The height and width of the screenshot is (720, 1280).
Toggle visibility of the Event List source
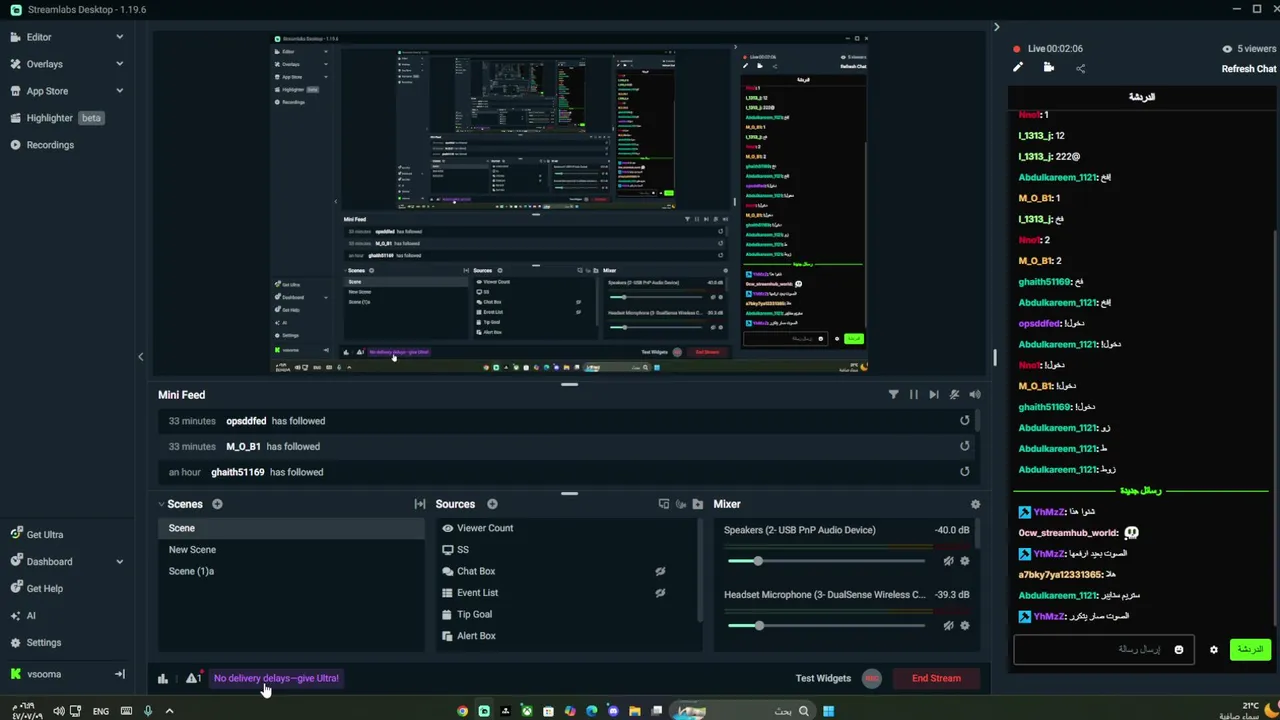click(660, 593)
